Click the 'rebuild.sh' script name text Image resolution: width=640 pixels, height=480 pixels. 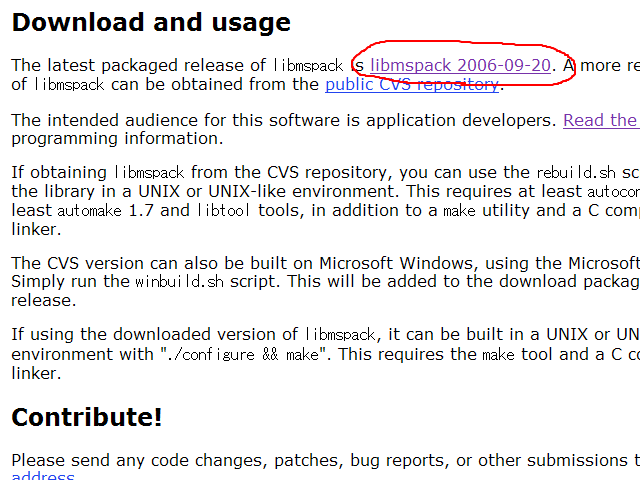coord(576,173)
